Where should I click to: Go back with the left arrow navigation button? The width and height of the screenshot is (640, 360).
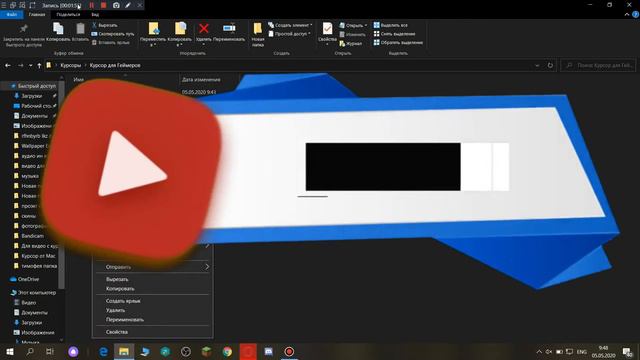point(8,65)
